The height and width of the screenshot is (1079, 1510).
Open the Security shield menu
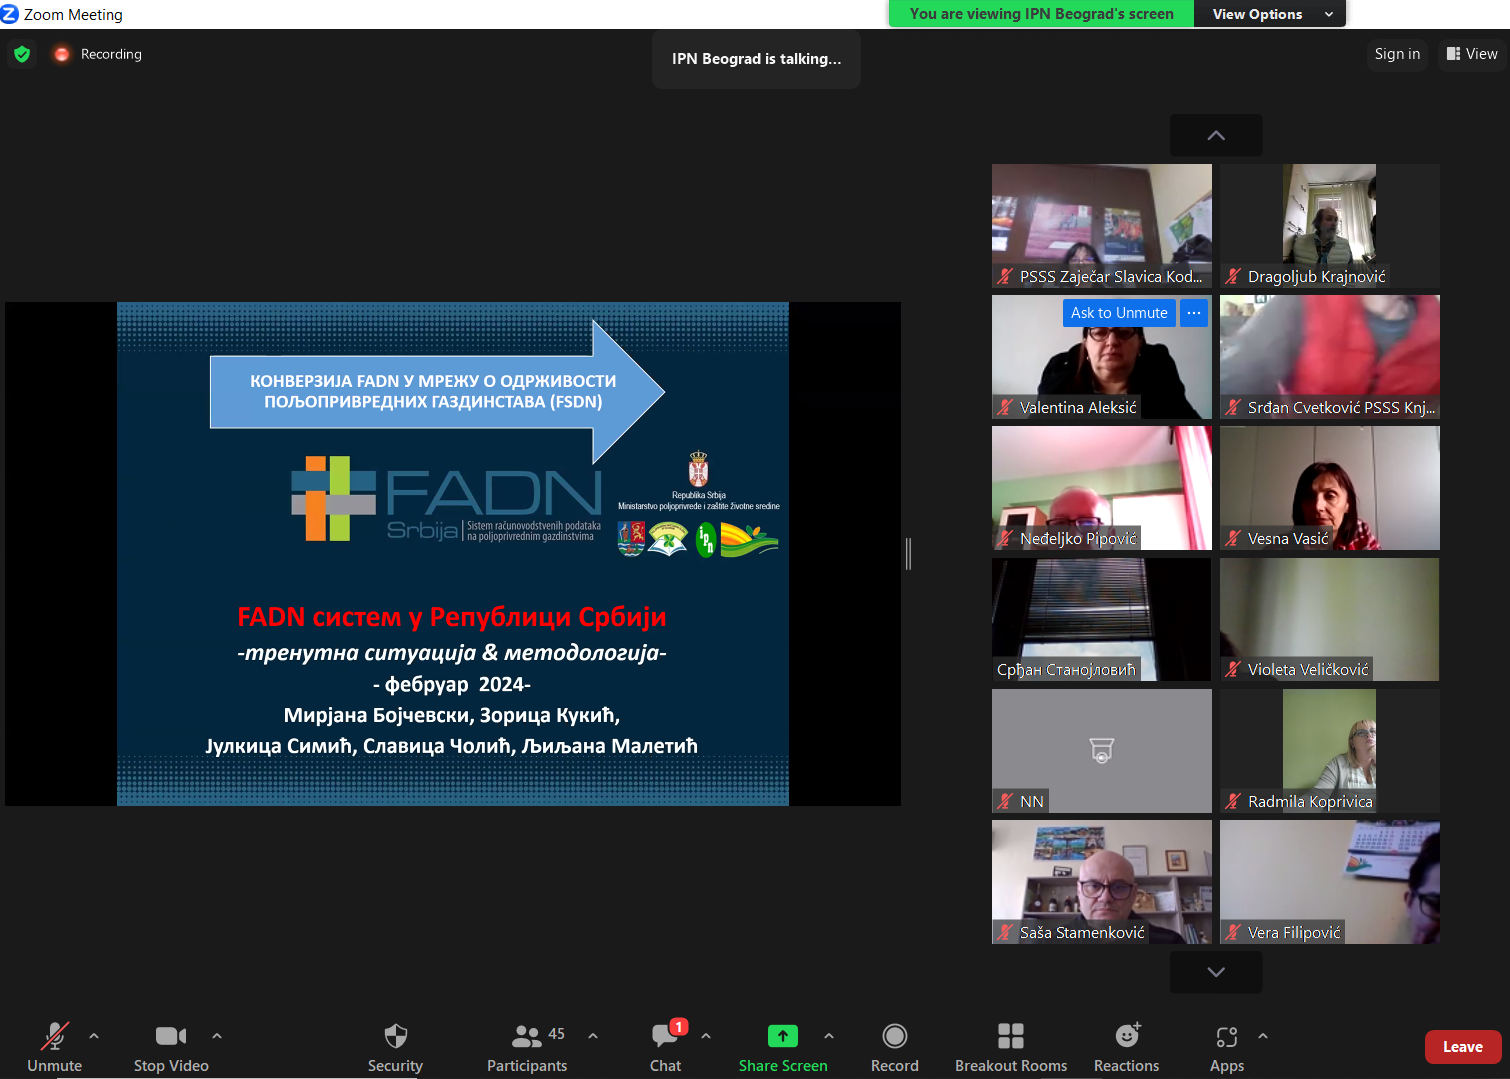click(x=395, y=1047)
